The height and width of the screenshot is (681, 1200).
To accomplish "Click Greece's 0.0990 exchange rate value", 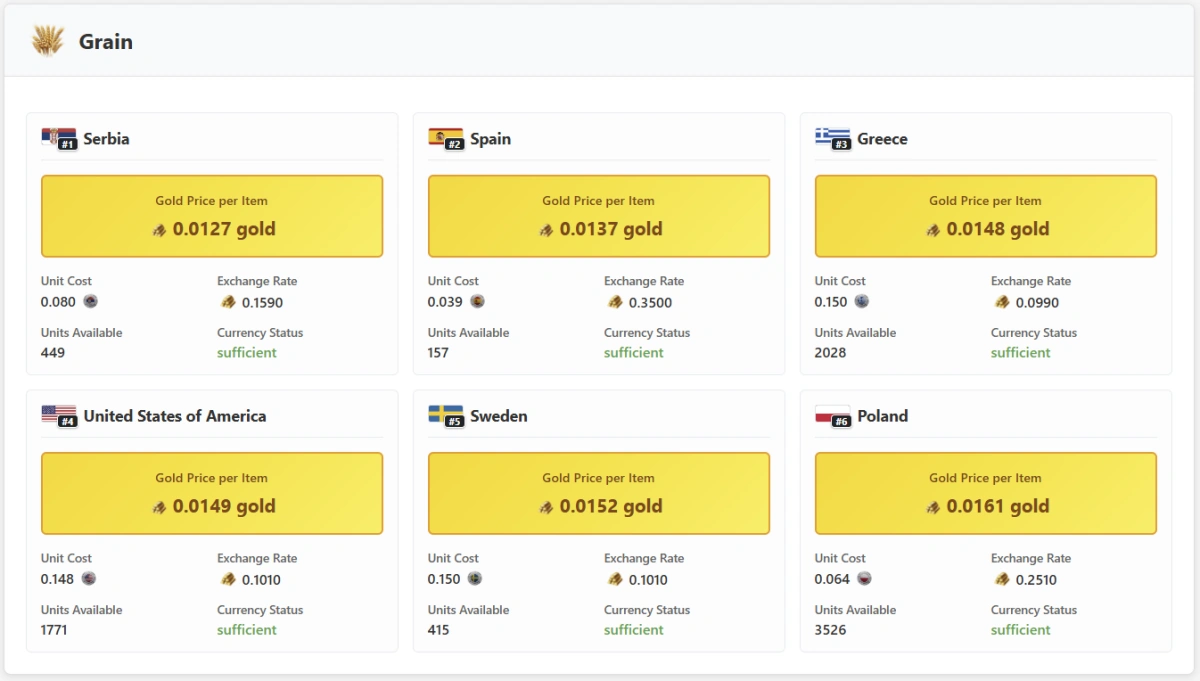I will point(1037,302).
